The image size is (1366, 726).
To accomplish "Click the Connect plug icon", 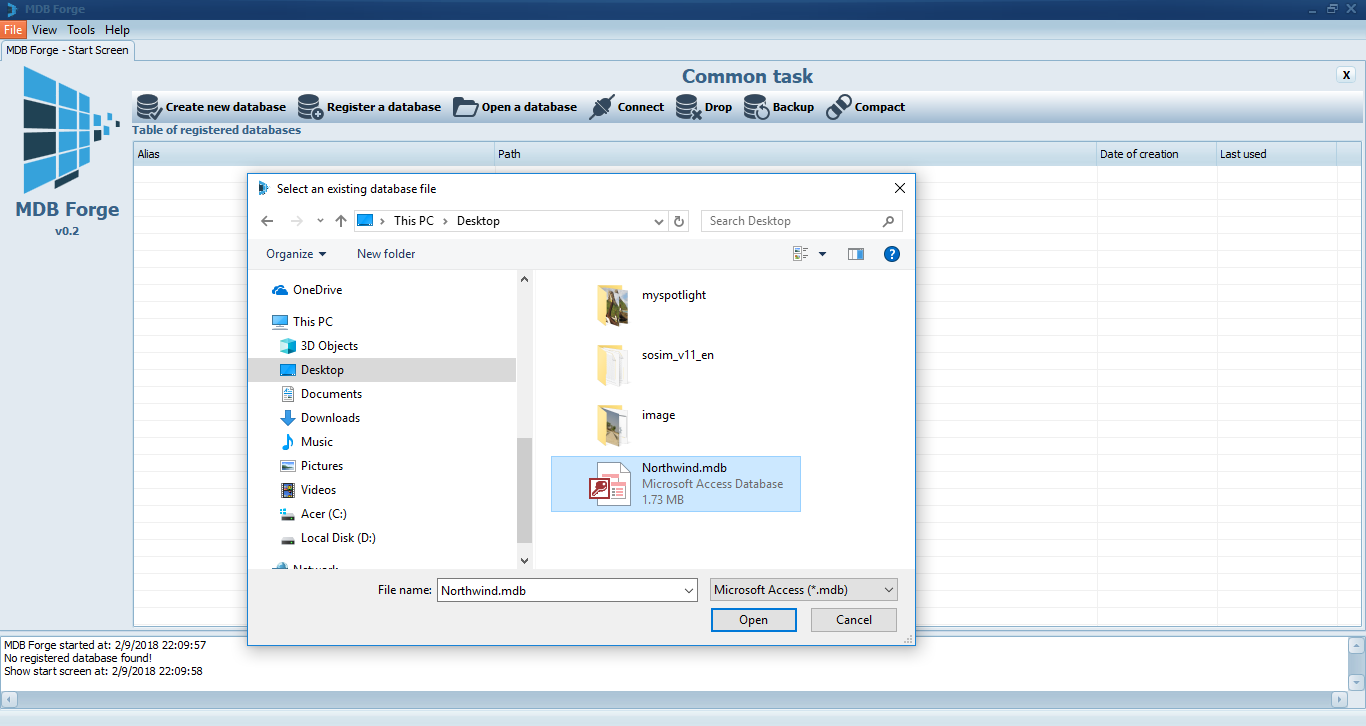I will [602, 107].
